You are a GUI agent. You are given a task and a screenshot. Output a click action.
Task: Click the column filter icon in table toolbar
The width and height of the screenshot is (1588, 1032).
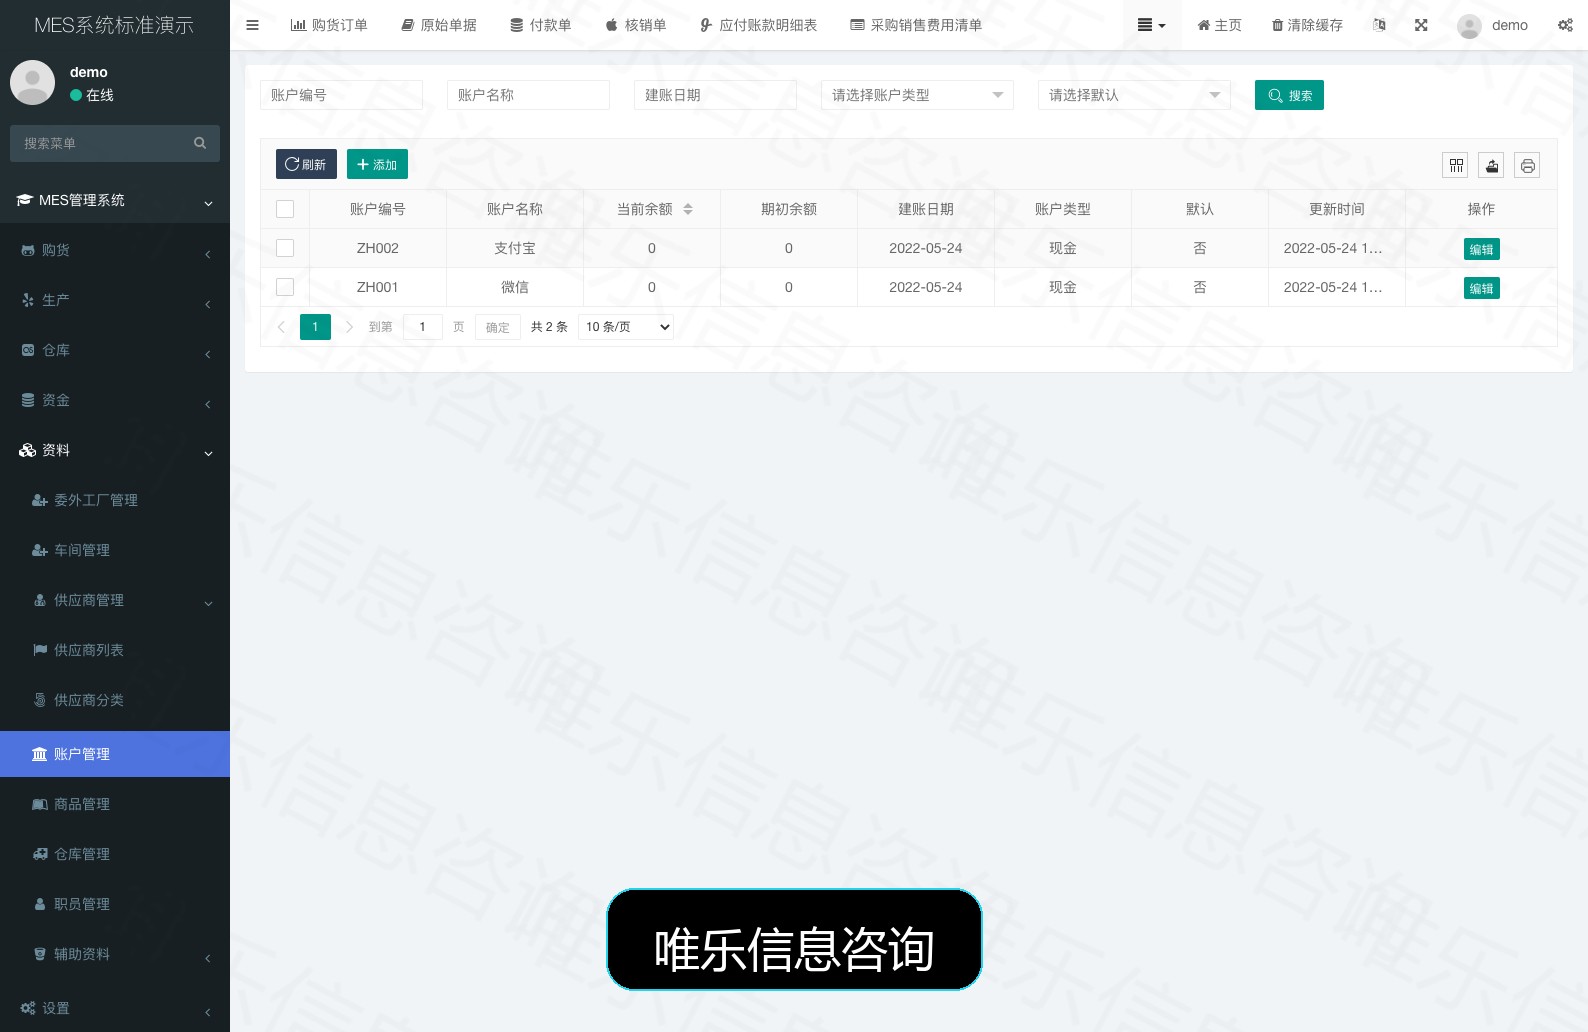[1456, 166]
